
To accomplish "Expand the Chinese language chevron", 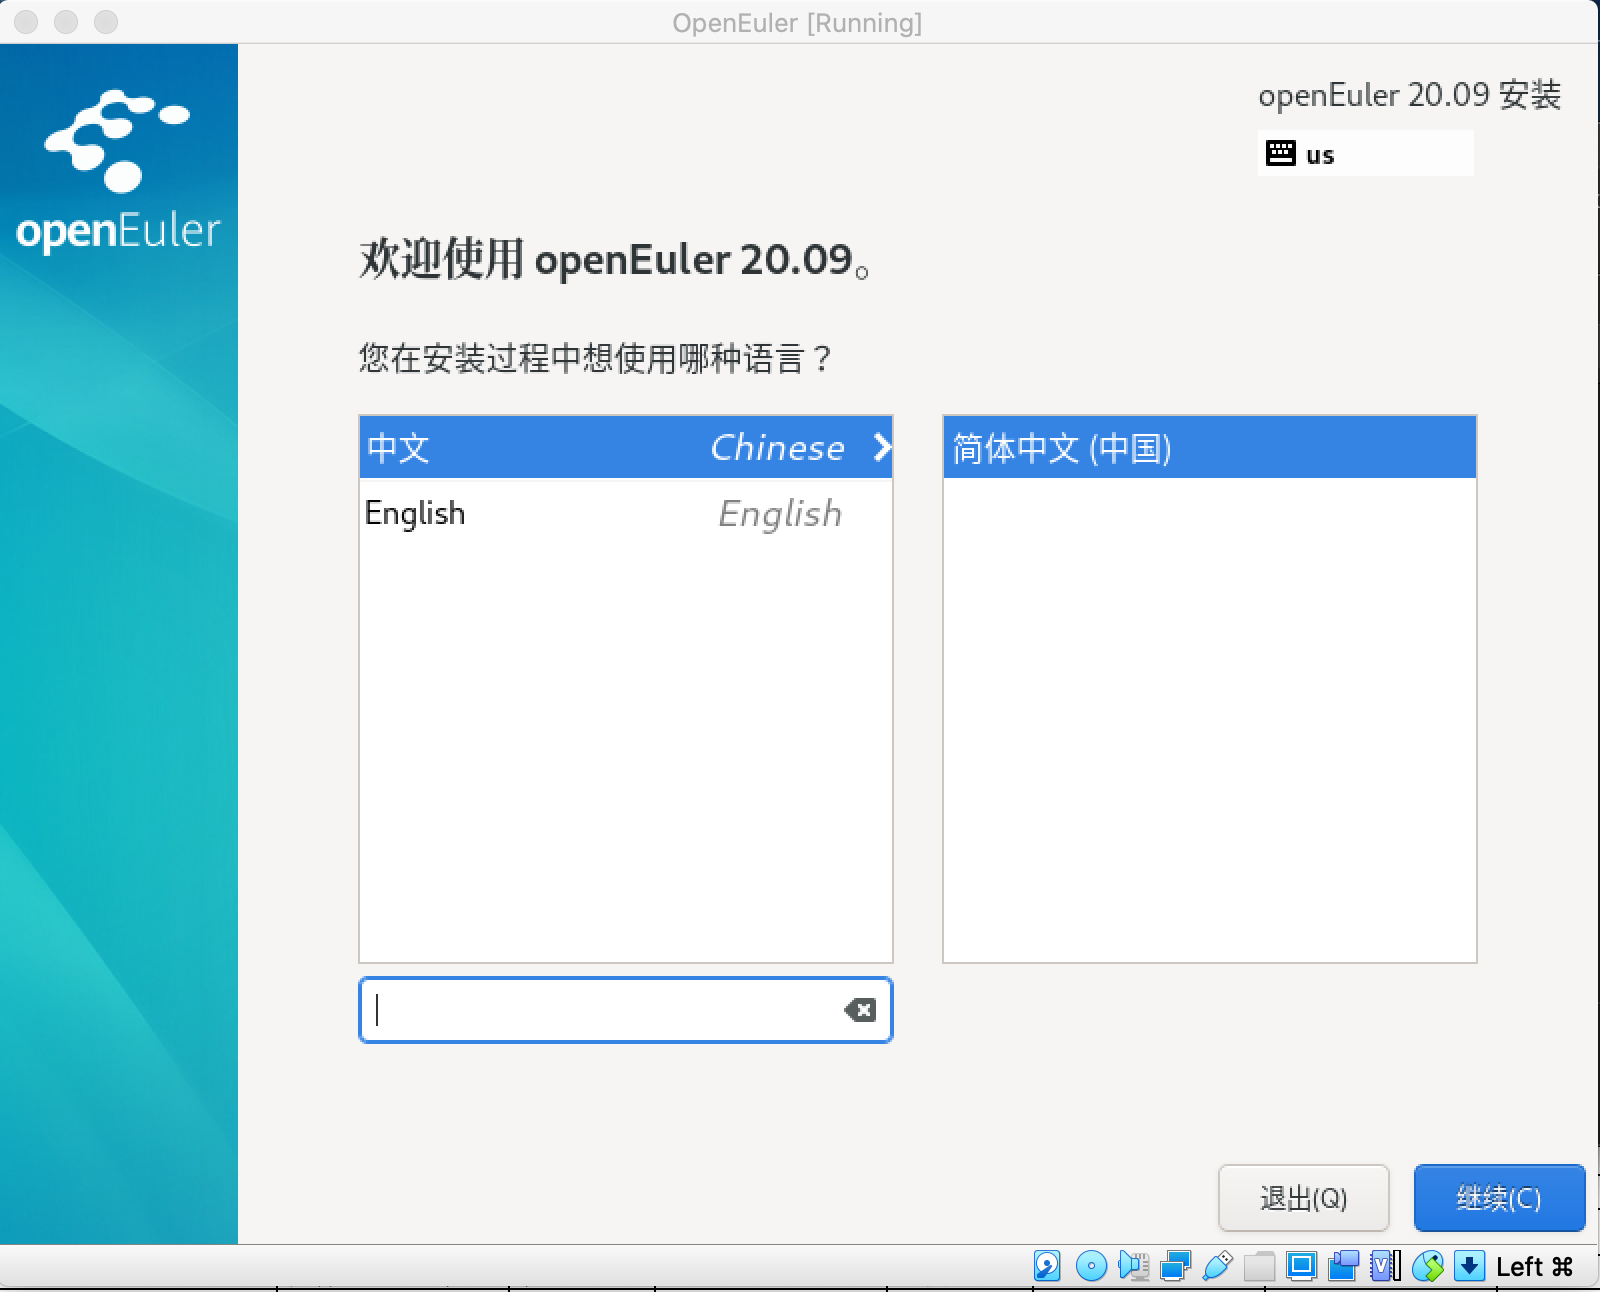I will (x=881, y=447).
